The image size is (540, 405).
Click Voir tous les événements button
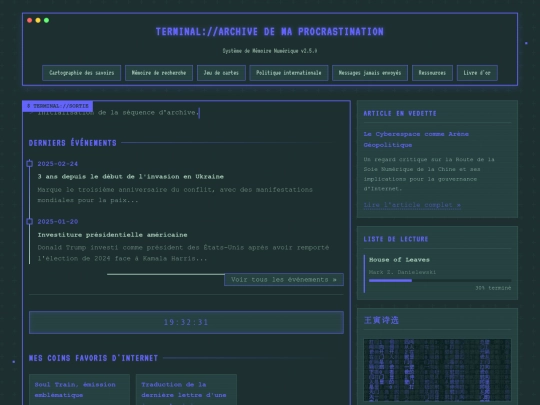click(x=284, y=280)
